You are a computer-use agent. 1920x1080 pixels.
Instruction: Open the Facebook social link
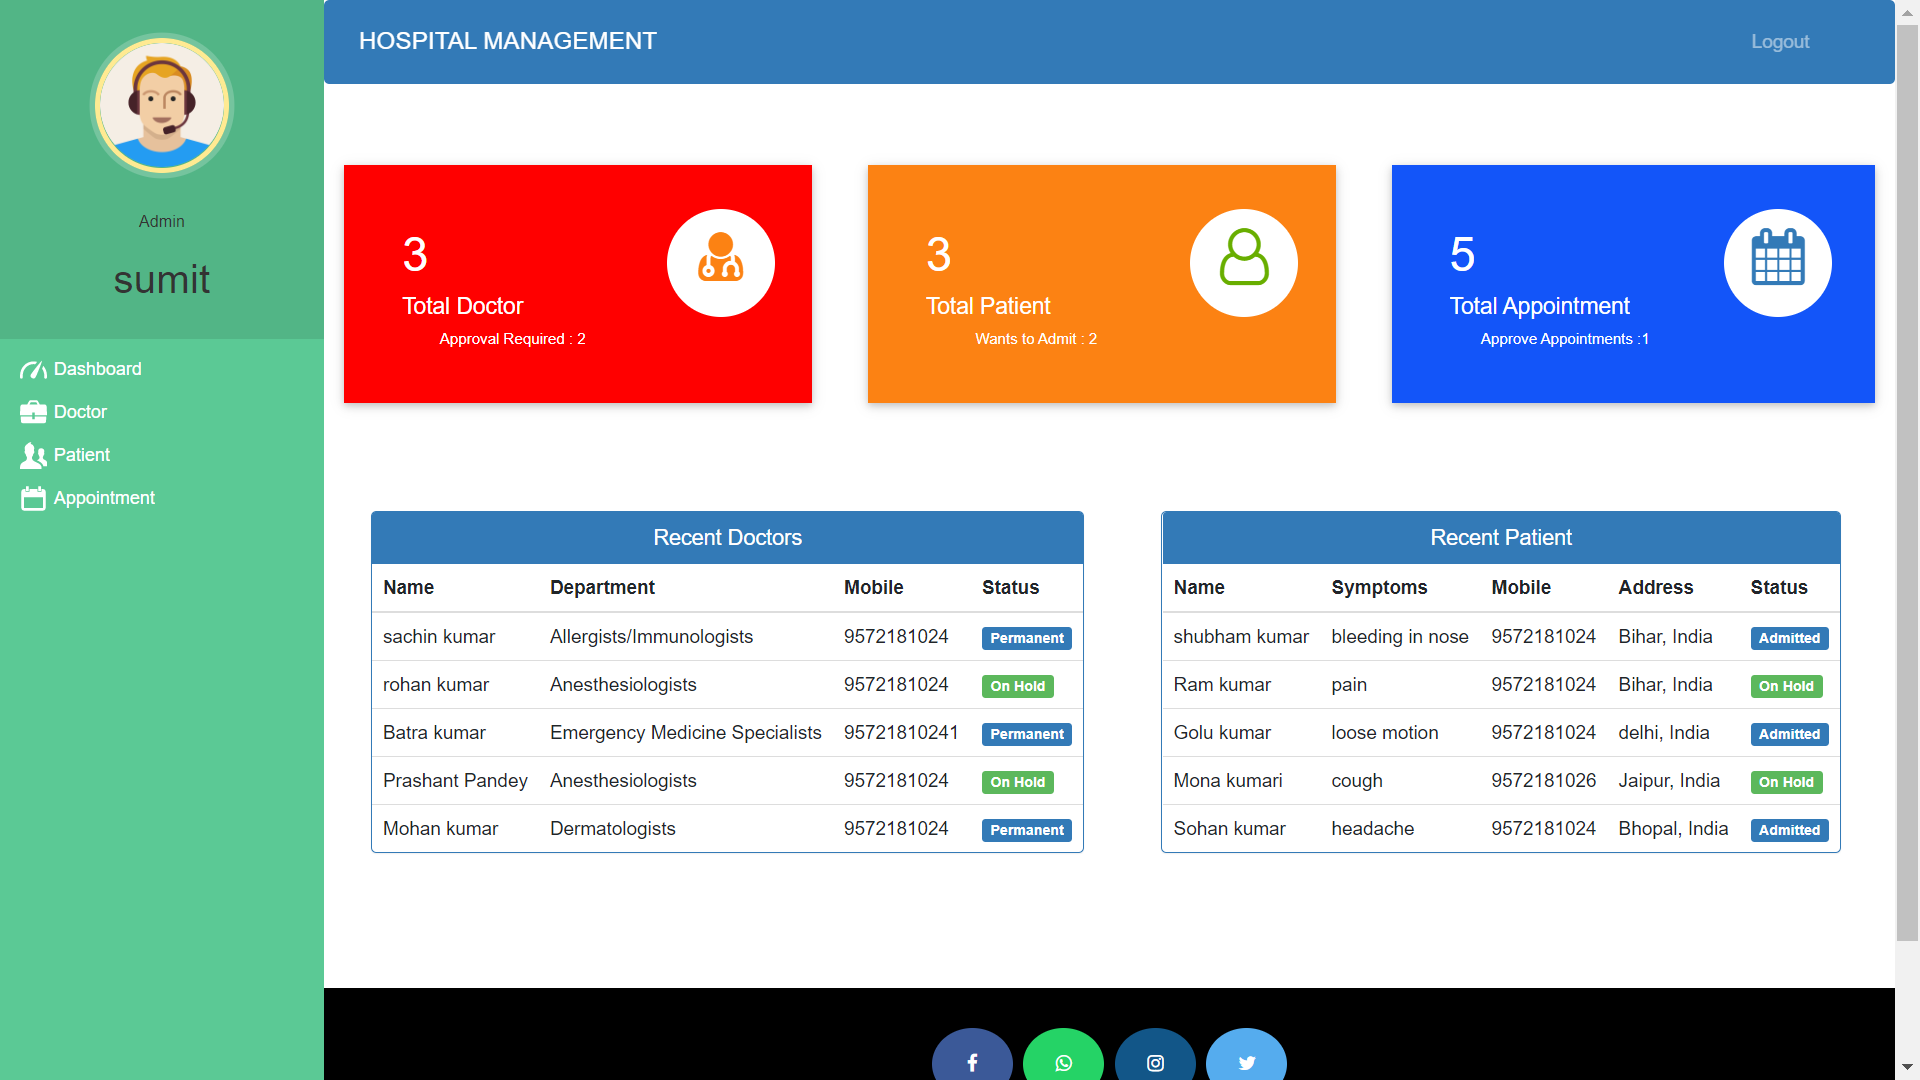click(972, 1062)
